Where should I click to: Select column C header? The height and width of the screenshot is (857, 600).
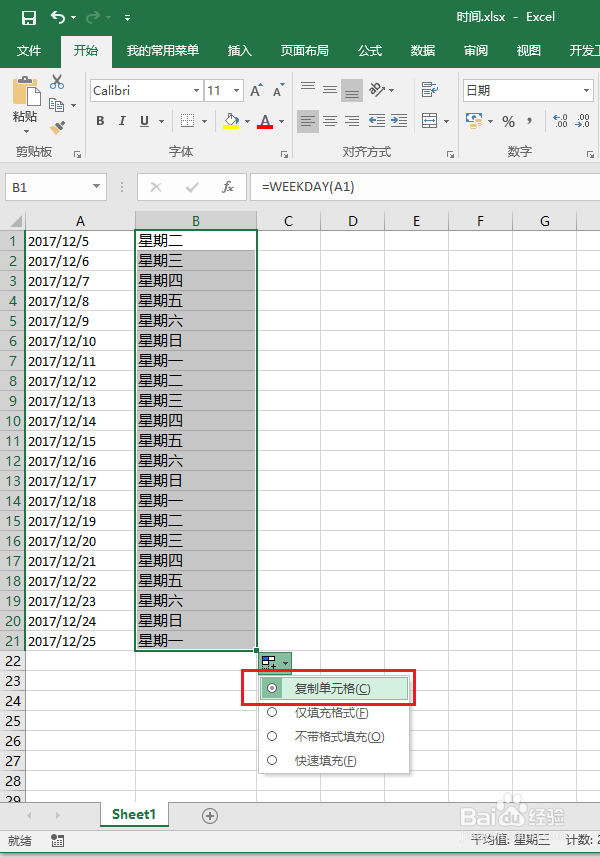289,221
